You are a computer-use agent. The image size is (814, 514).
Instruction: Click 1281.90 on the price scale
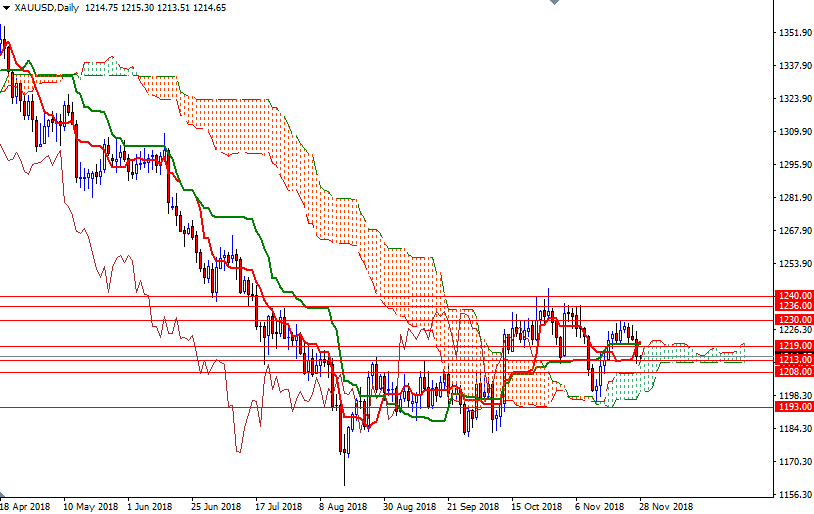[x=794, y=198]
